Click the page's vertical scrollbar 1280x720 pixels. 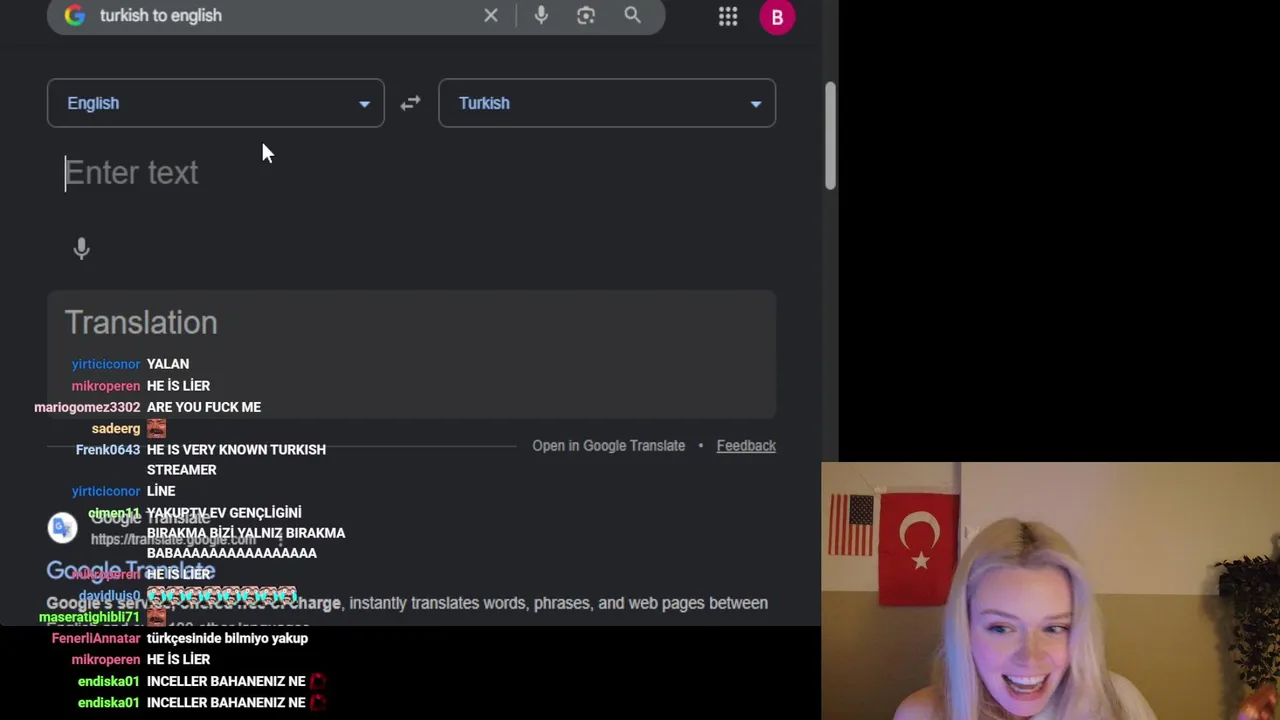click(x=830, y=135)
